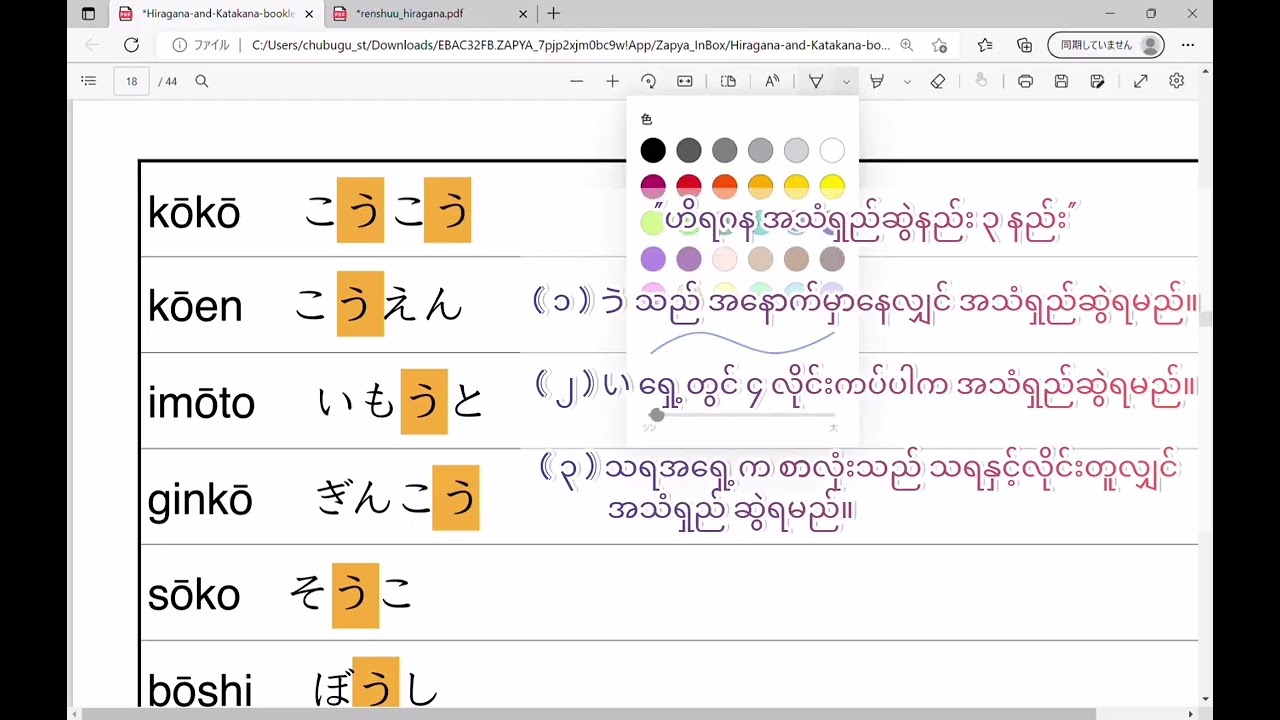Pick the first purple pen color
This screenshot has width=1280, height=720.
653,259
